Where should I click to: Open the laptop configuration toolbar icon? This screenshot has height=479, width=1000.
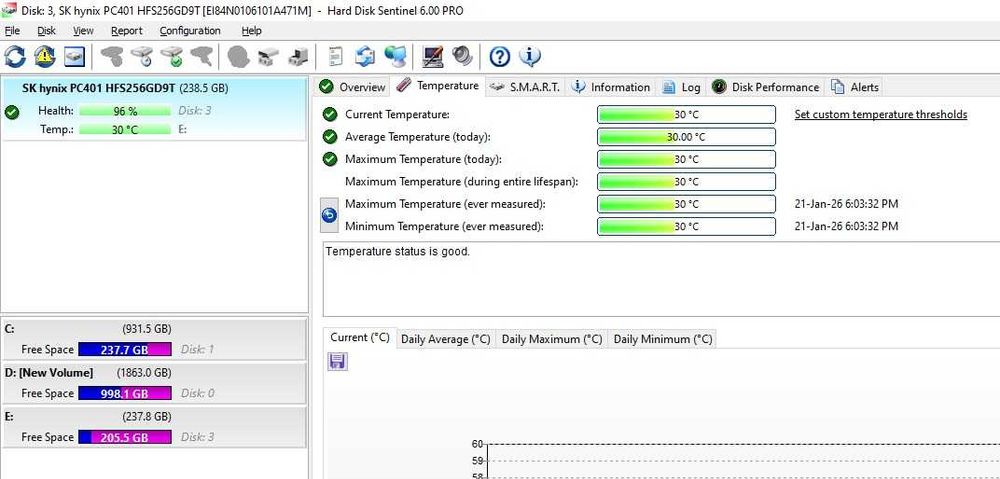[x=433, y=57]
